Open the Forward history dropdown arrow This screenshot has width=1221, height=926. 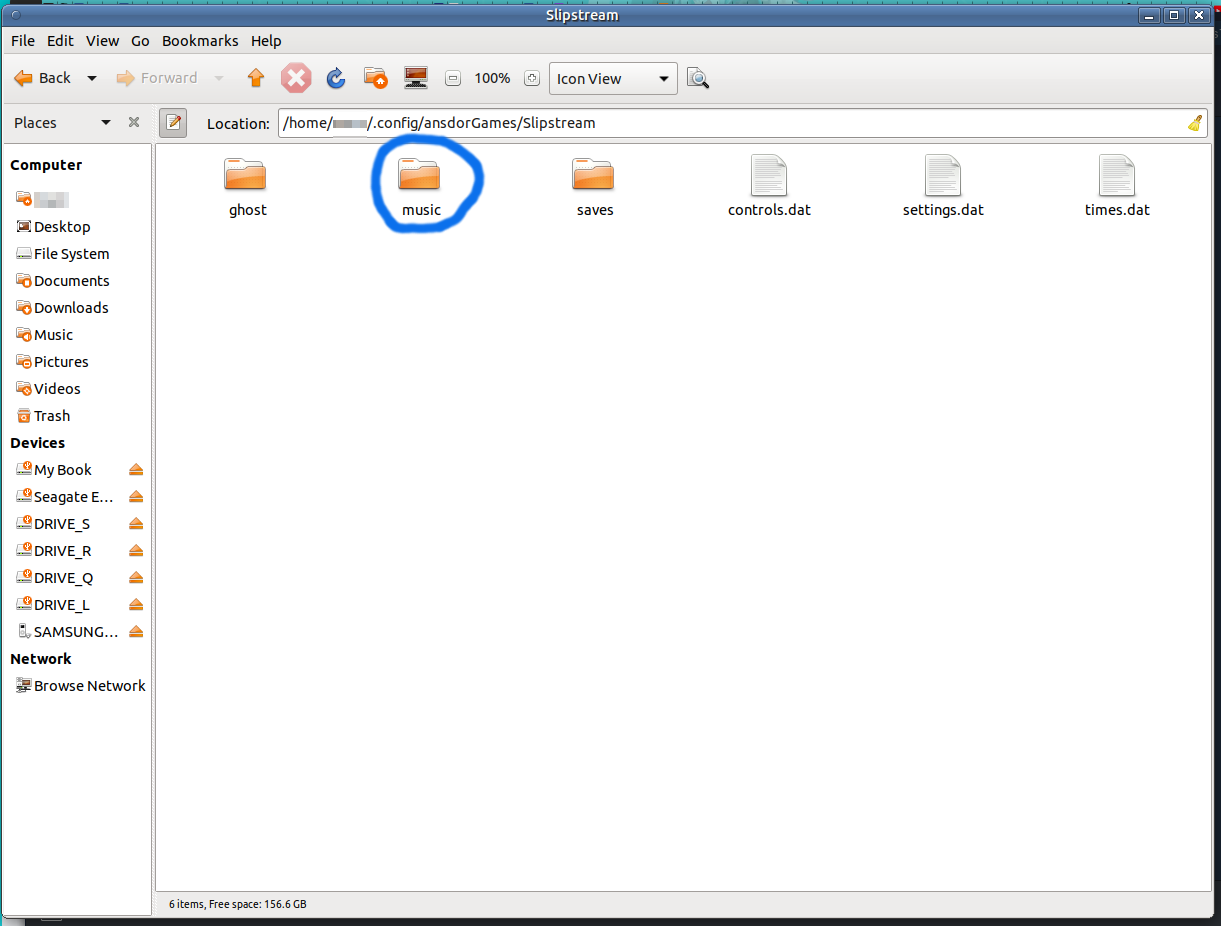click(x=219, y=78)
